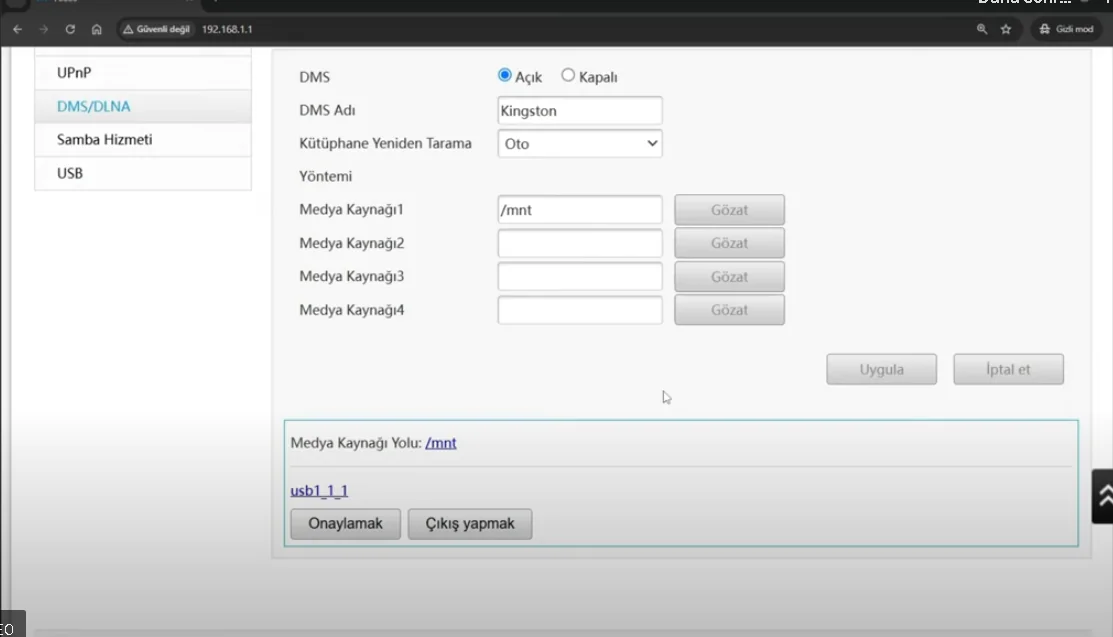Open the usb1_1_1 folder link
Viewport: 1113px width, 637px height.
(319, 491)
